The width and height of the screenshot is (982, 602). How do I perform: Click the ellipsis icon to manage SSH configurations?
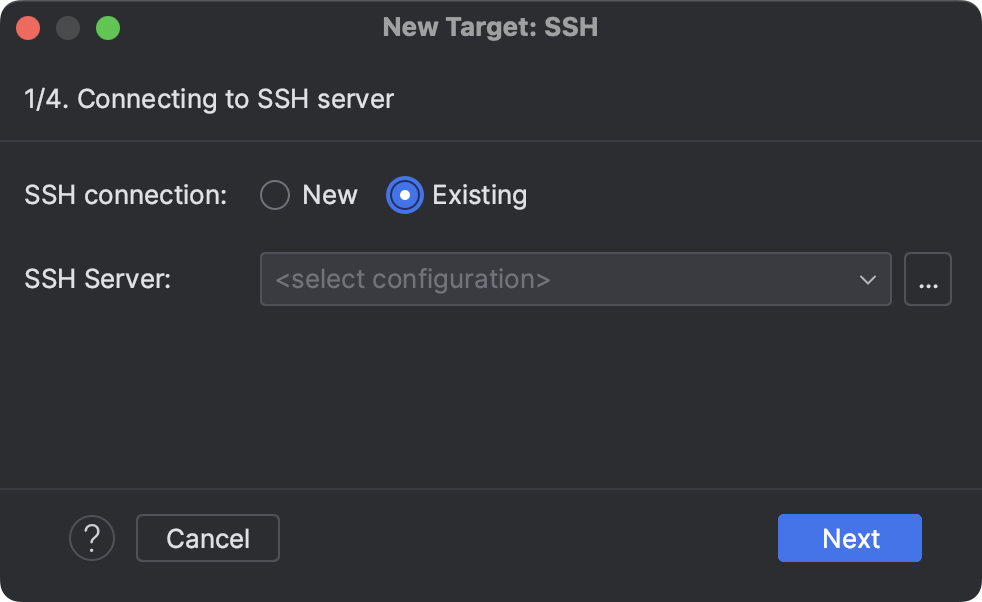(x=928, y=279)
